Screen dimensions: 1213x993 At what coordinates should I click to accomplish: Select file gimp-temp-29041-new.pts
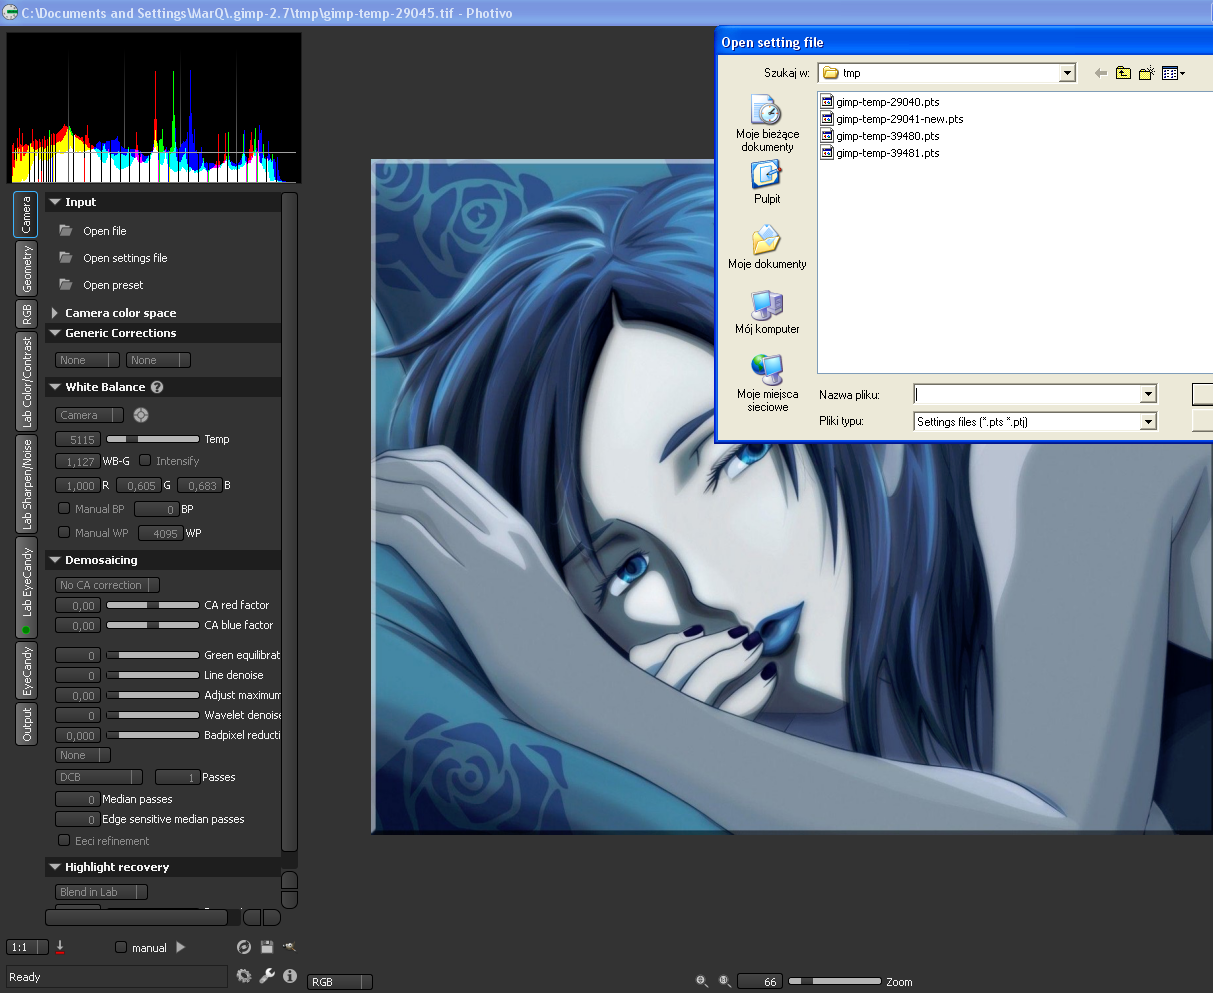(x=892, y=119)
